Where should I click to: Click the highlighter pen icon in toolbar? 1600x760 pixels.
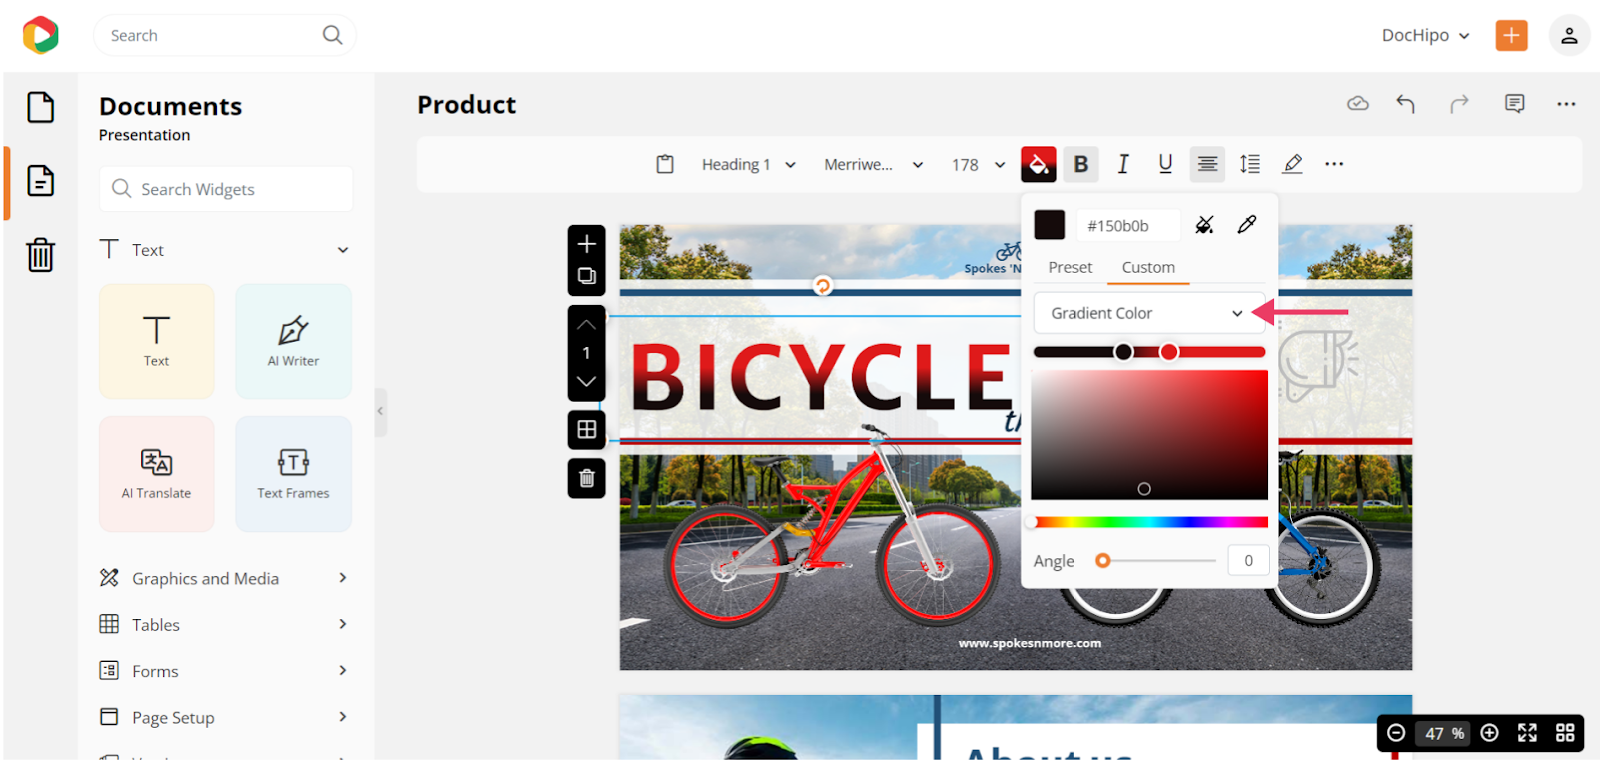1292,164
